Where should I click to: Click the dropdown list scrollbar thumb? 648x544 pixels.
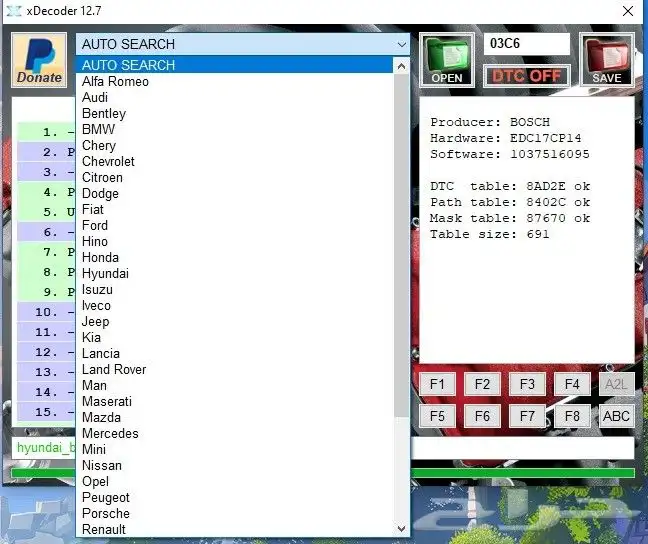(x=401, y=246)
